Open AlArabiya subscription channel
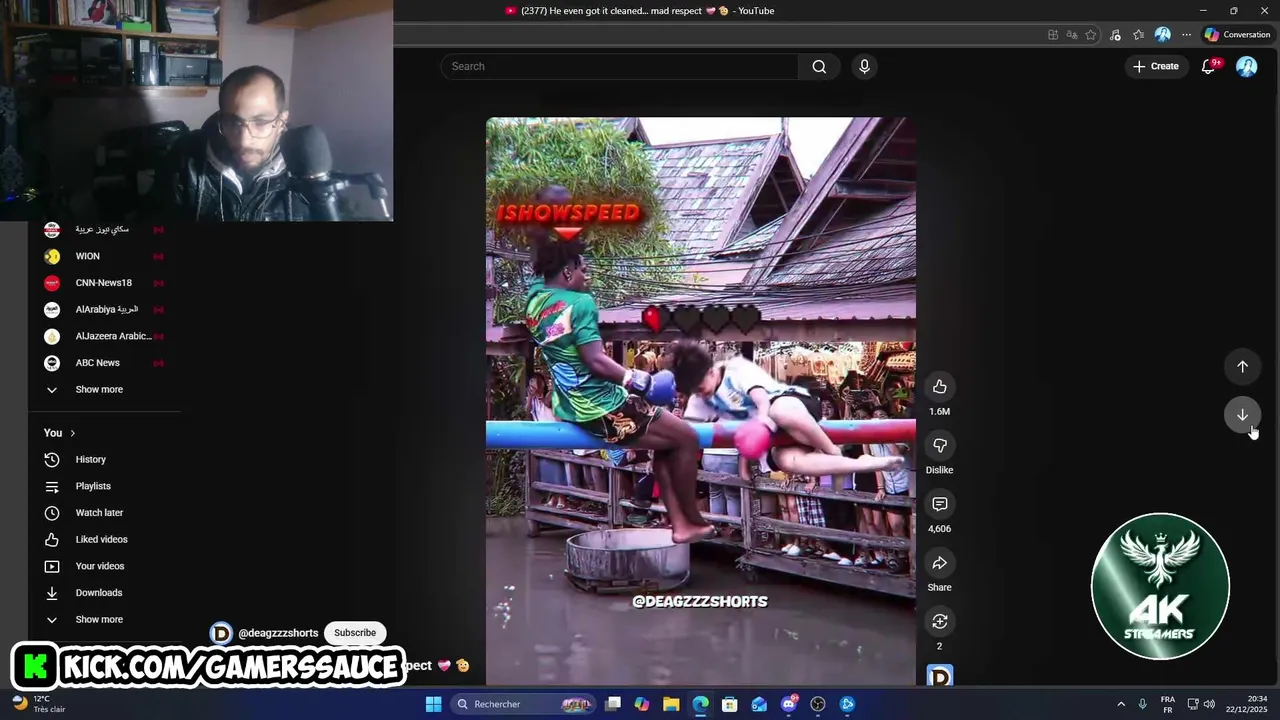 point(105,309)
